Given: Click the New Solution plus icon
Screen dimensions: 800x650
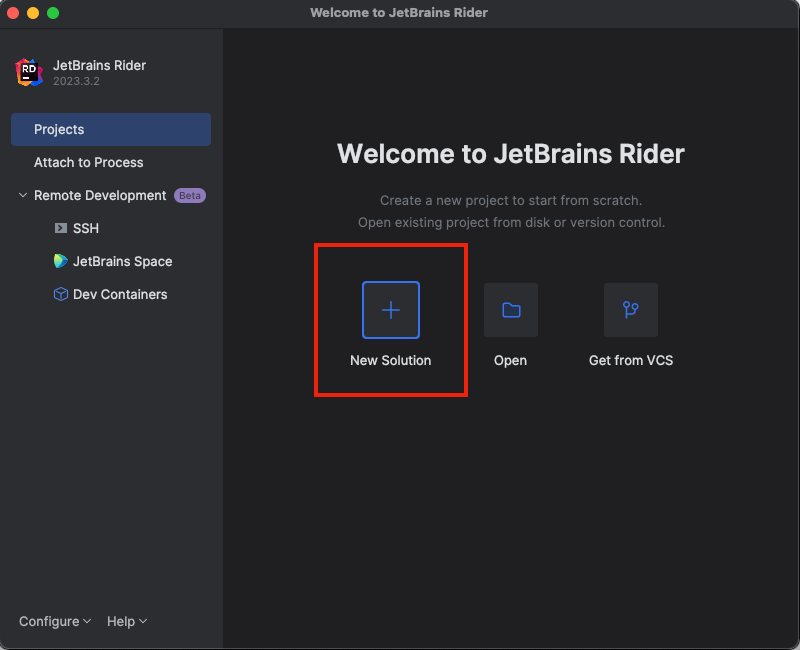Looking at the screenshot, I should tap(391, 310).
